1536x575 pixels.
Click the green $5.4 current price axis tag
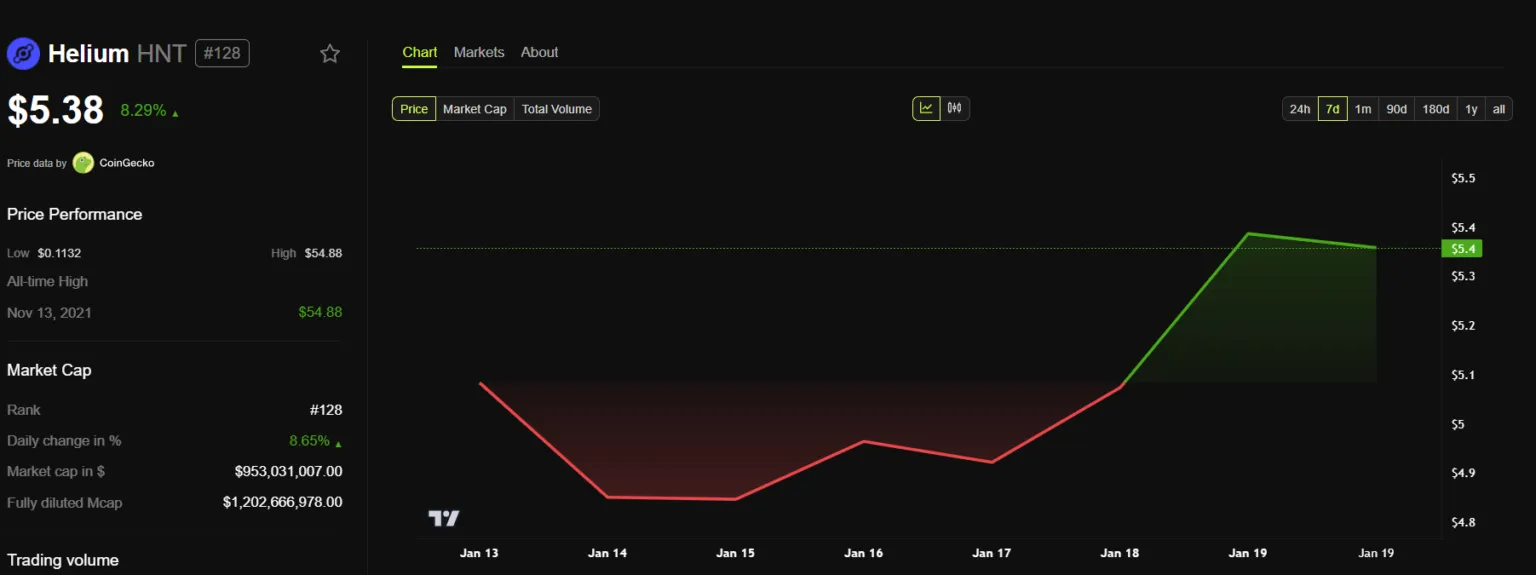pos(1461,248)
